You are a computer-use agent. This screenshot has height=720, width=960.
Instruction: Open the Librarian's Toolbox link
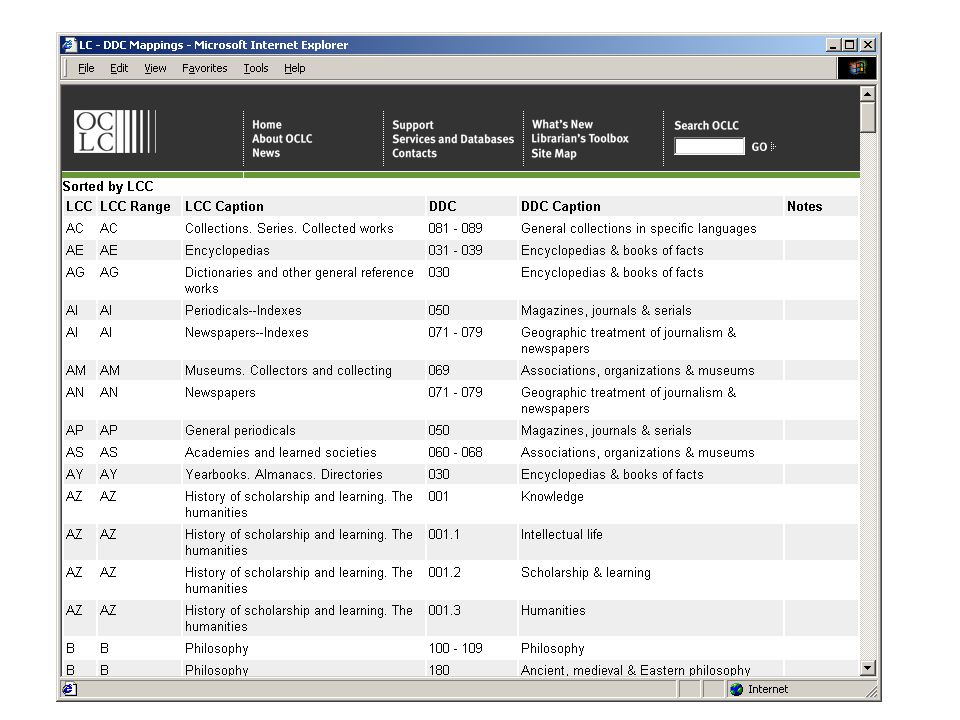coord(580,138)
